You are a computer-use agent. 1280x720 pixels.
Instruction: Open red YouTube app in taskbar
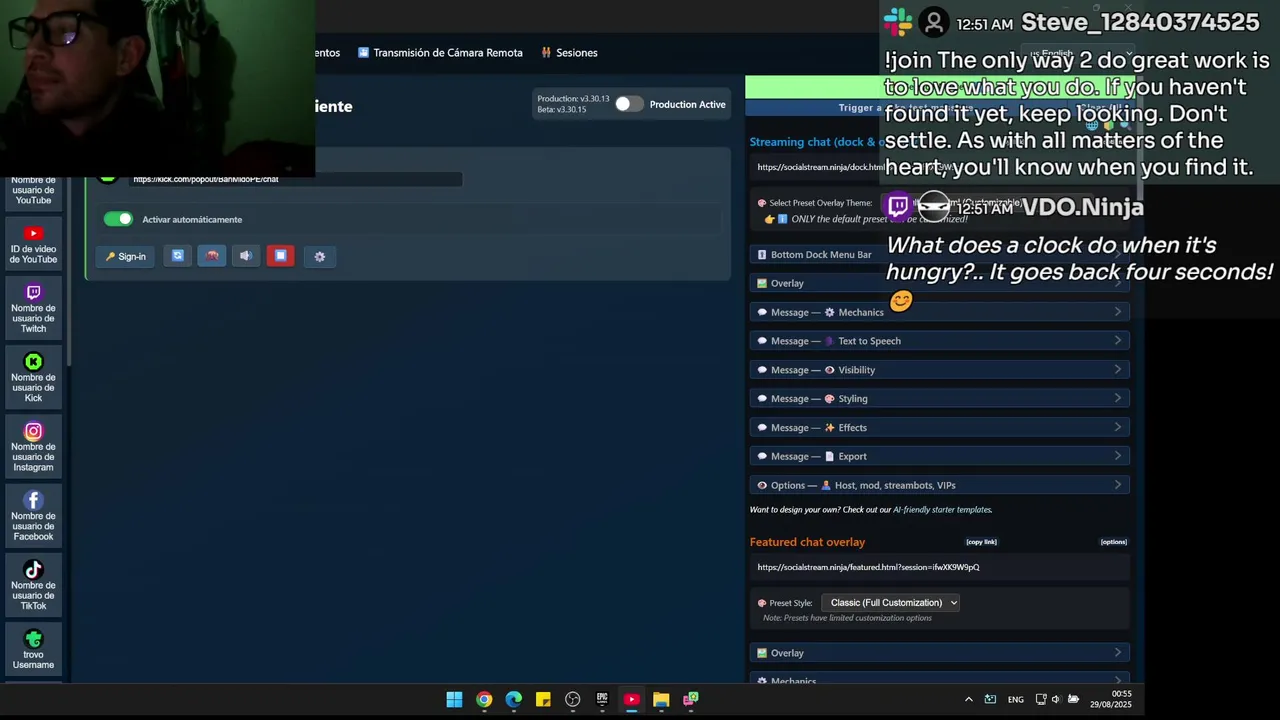point(631,699)
